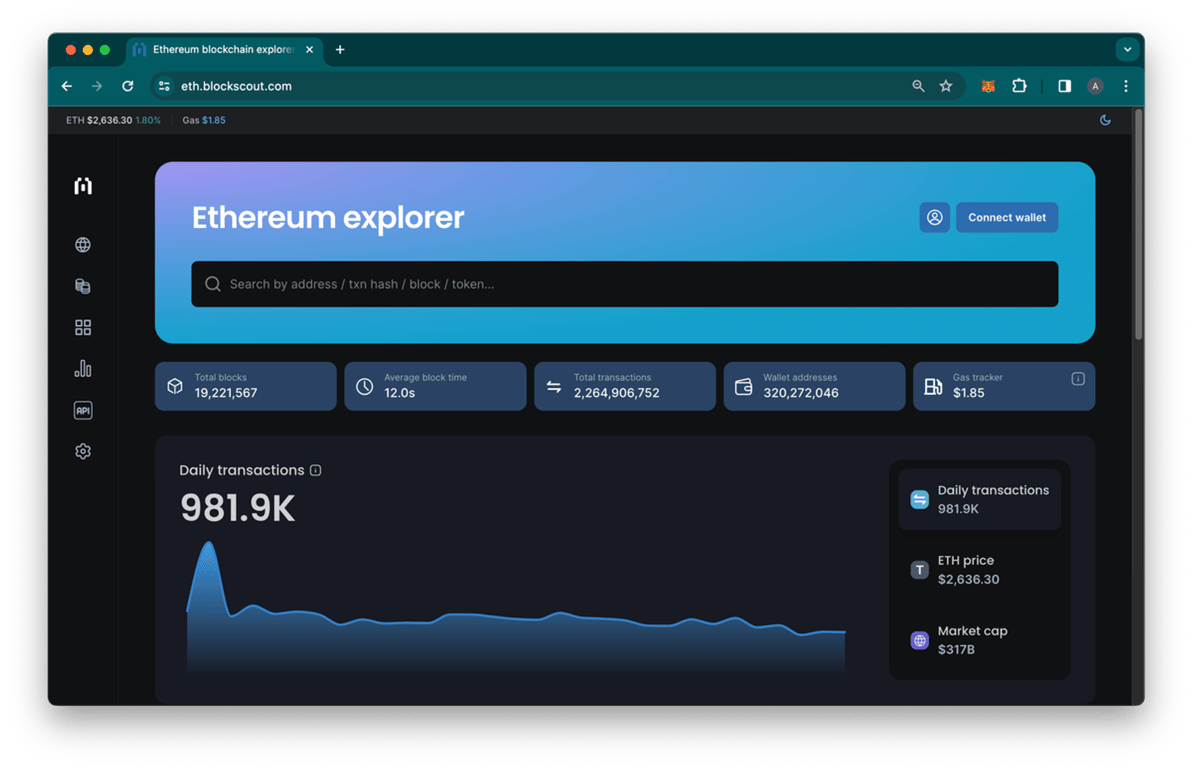View charts via the bar chart sidebar icon
The image size is (1192, 768).
[83, 368]
